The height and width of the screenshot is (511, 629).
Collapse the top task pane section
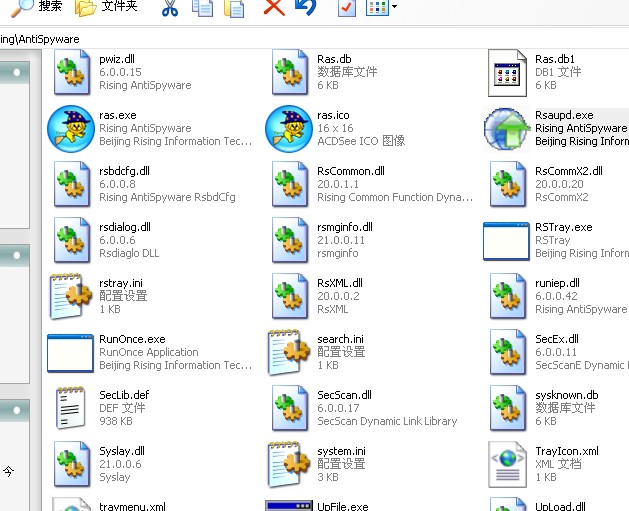click(16, 72)
